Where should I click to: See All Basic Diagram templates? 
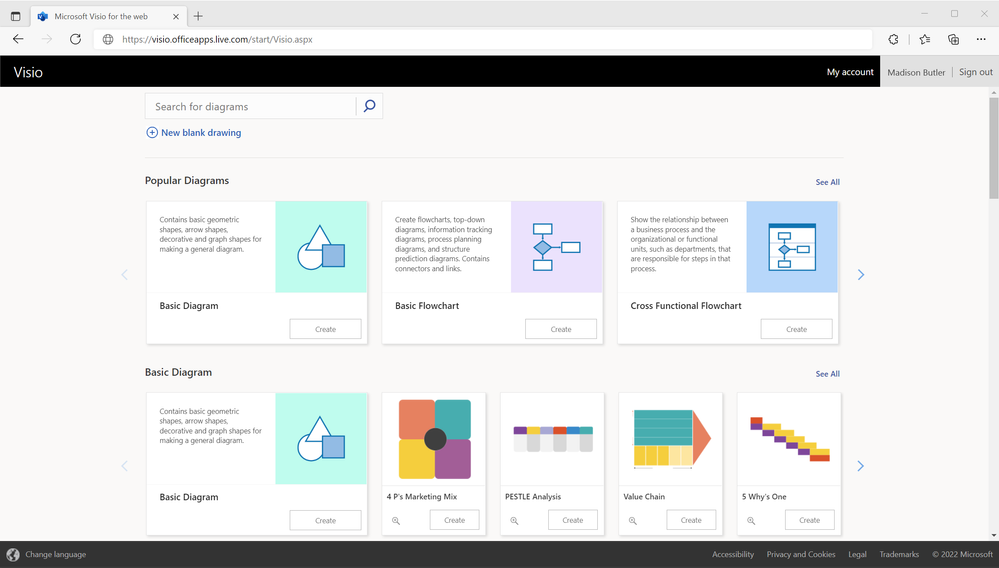click(x=828, y=374)
